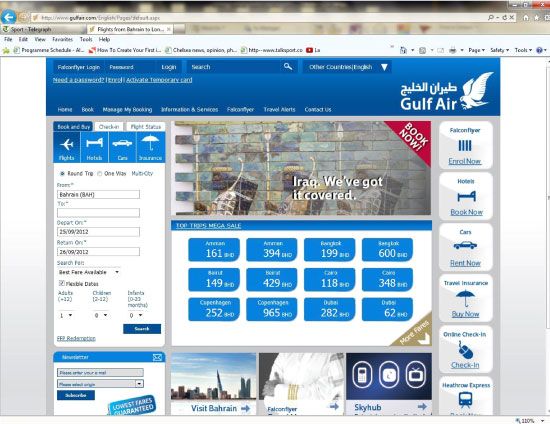Click the search magnifier in address bar
550x424 pixels.
point(490,17)
